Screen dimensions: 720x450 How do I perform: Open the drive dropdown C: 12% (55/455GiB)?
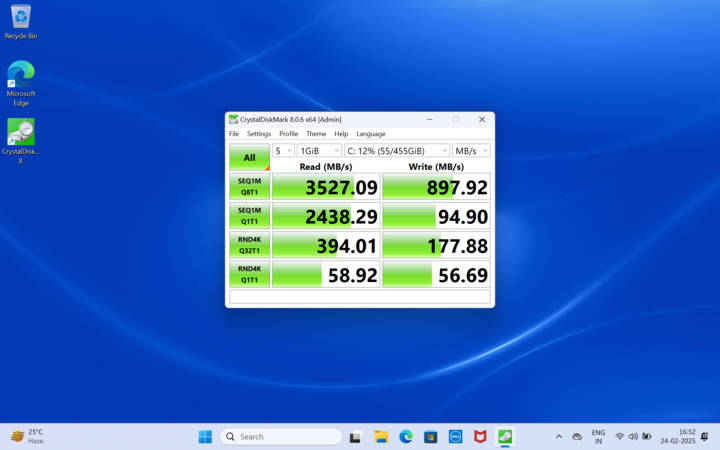[397, 151]
